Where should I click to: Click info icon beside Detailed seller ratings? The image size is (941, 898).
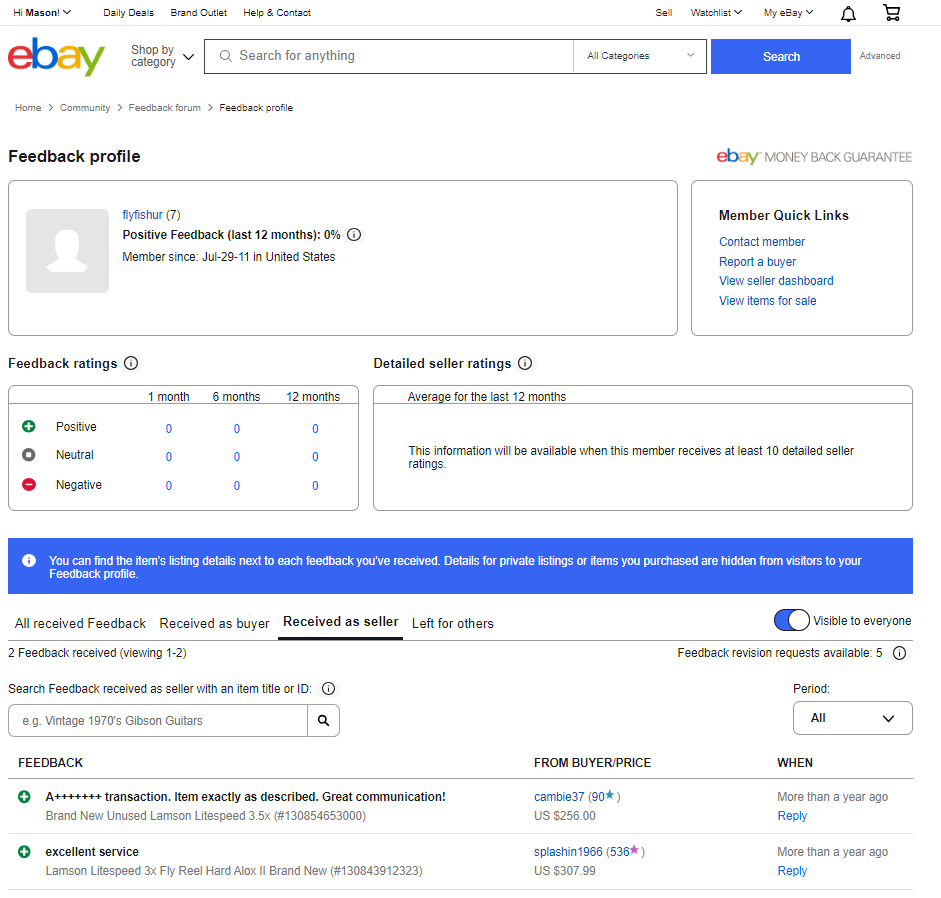[x=525, y=363]
